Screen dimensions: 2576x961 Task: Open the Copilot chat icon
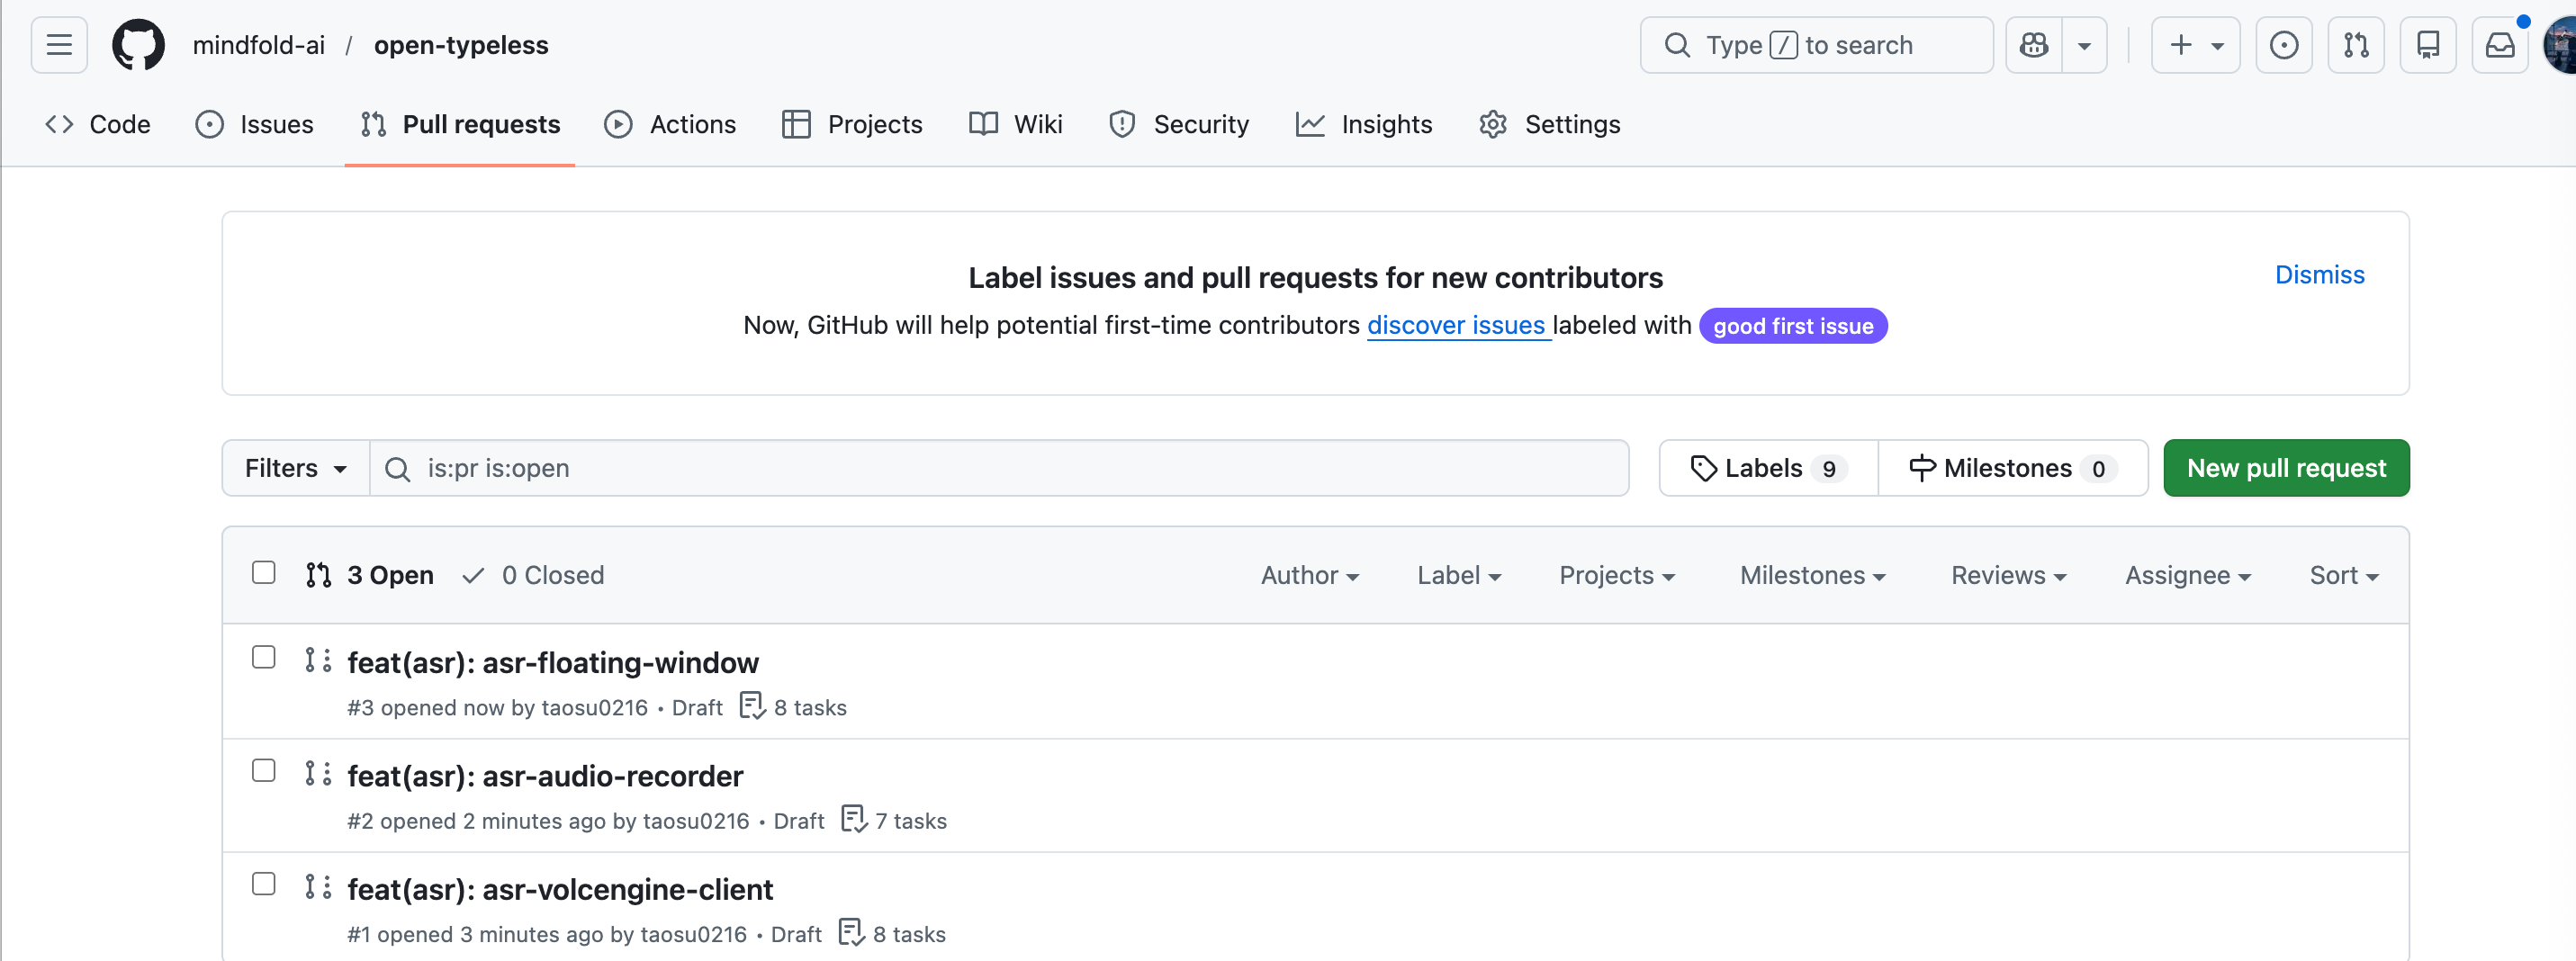(2034, 45)
